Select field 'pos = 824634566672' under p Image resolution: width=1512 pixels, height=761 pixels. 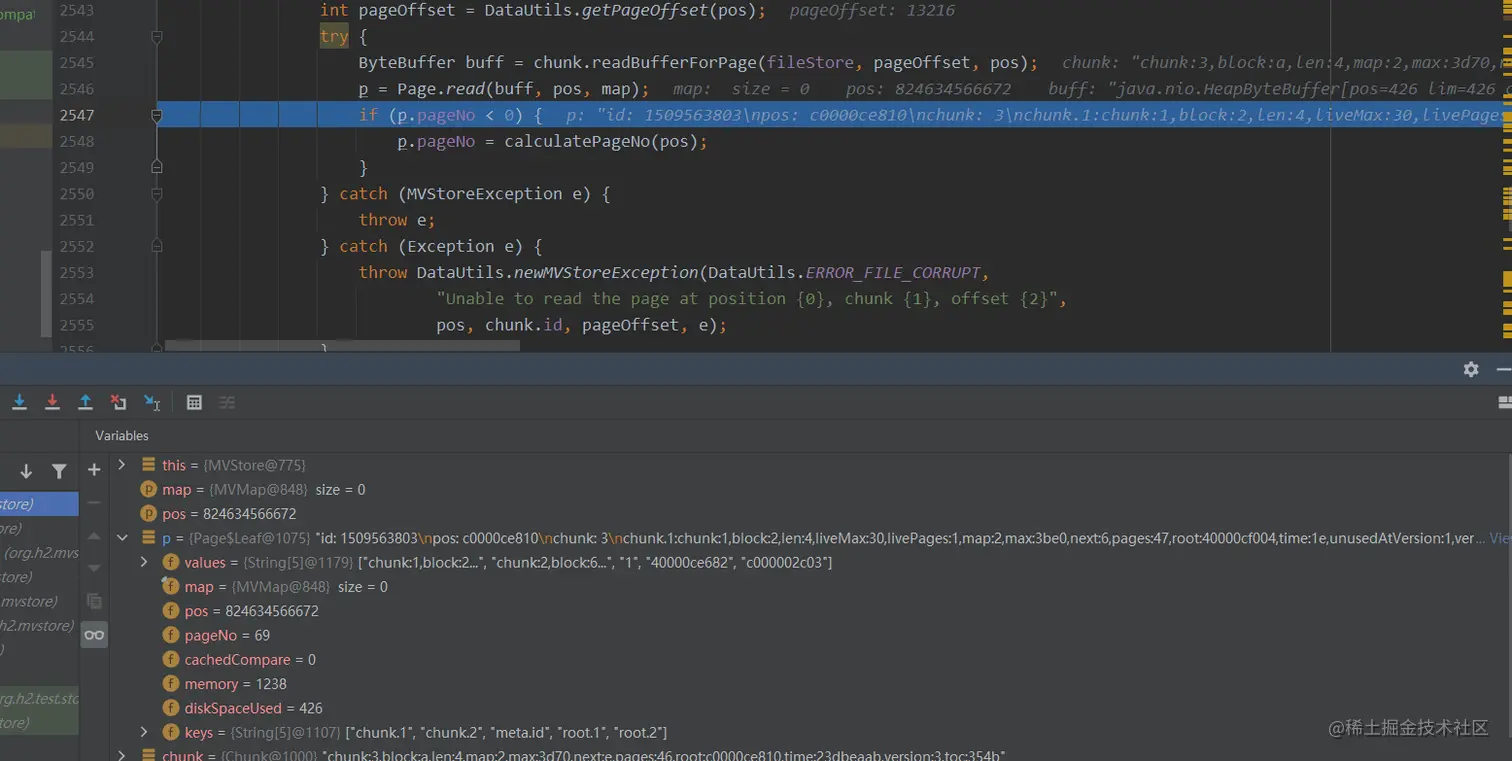811,611
